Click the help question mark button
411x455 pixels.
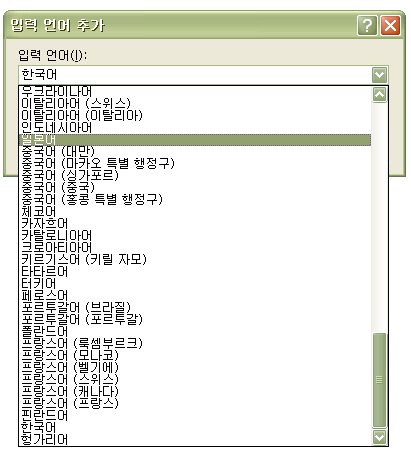click(x=367, y=25)
